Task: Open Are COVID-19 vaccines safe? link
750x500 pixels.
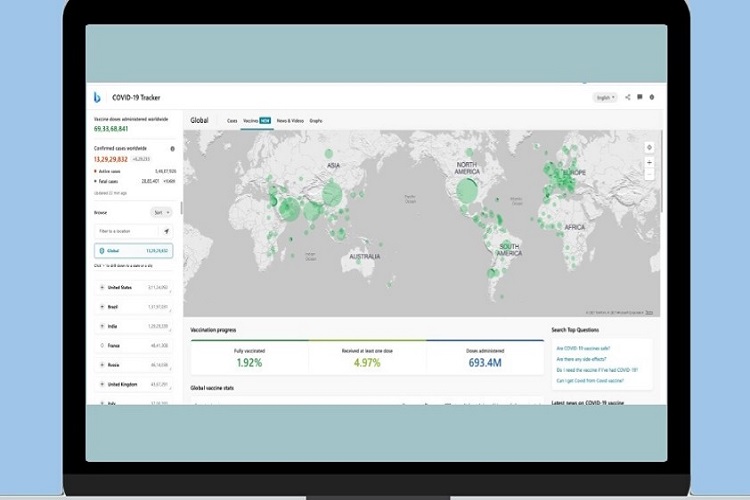Action: pyautogui.click(x=583, y=348)
